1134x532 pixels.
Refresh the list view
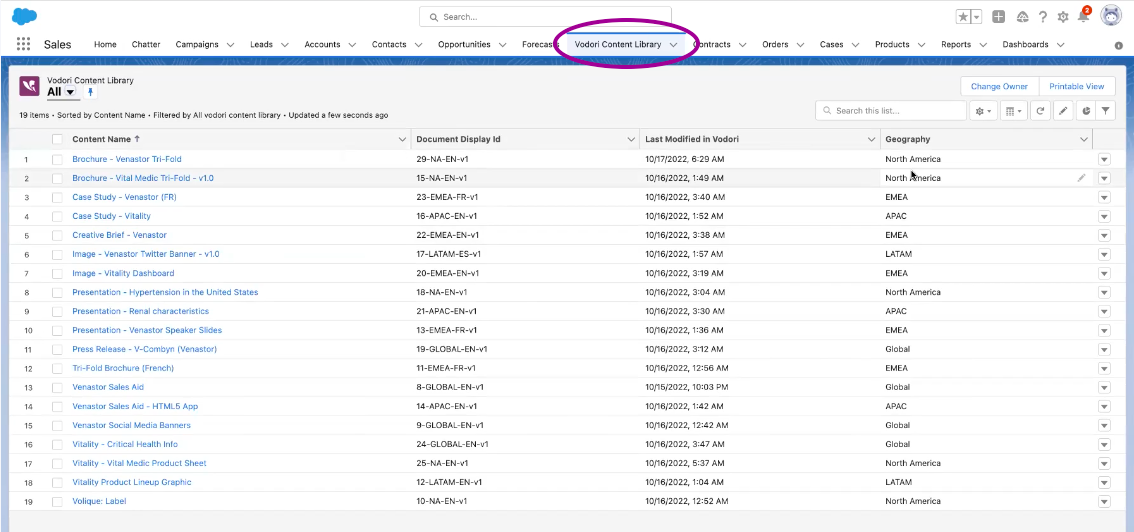[x=1040, y=111]
